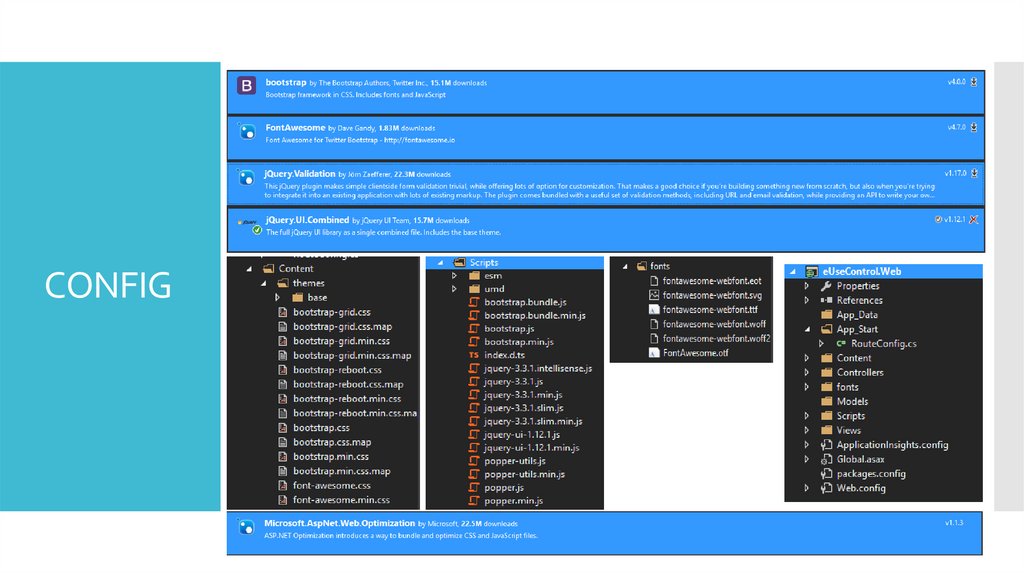Expand the umd folder node

point(454,289)
